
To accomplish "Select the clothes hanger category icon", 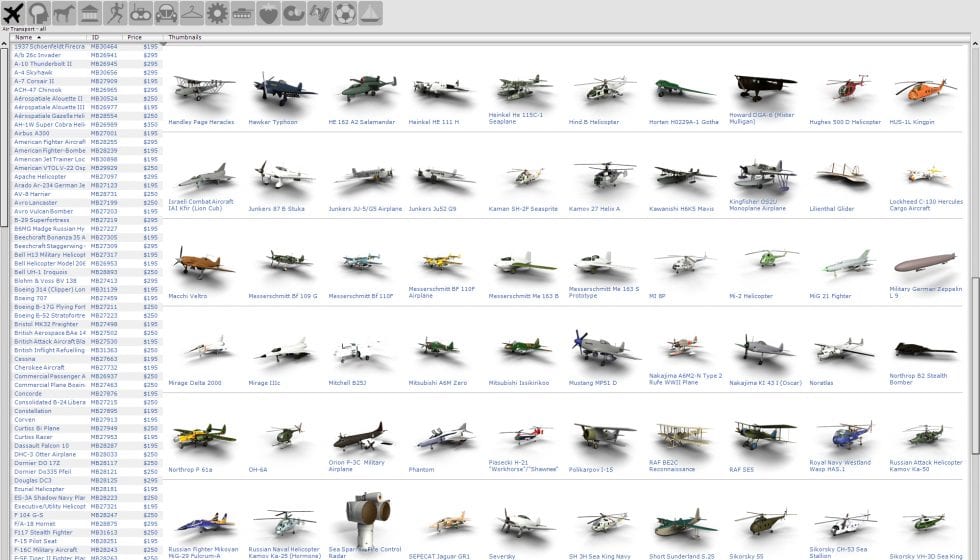I will click(192, 13).
